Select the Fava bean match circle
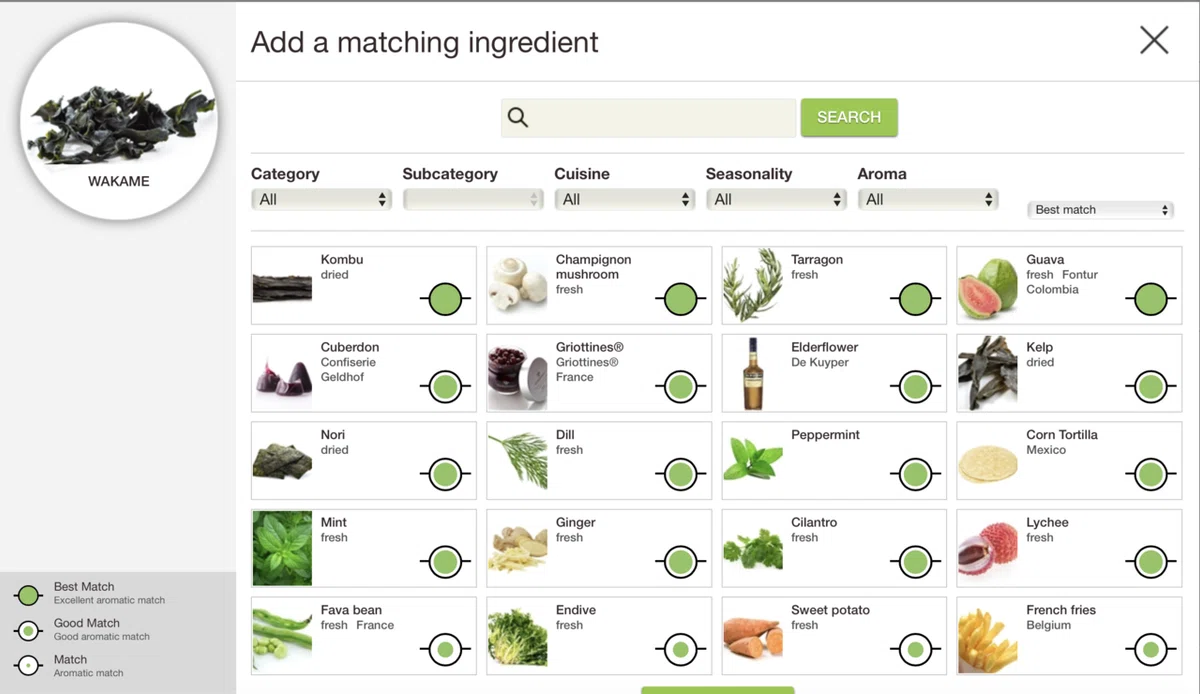 [x=445, y=650]
